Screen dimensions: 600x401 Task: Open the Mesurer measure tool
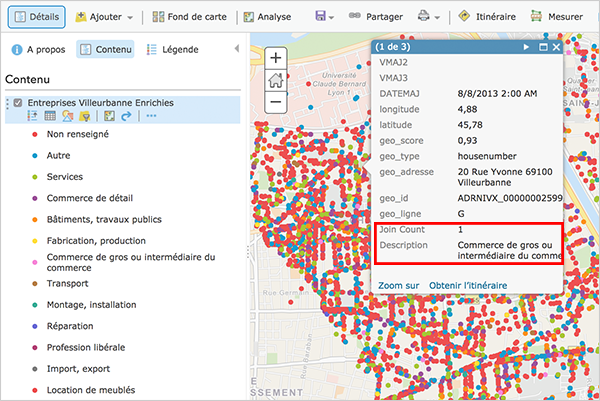(x=557, y=17)
